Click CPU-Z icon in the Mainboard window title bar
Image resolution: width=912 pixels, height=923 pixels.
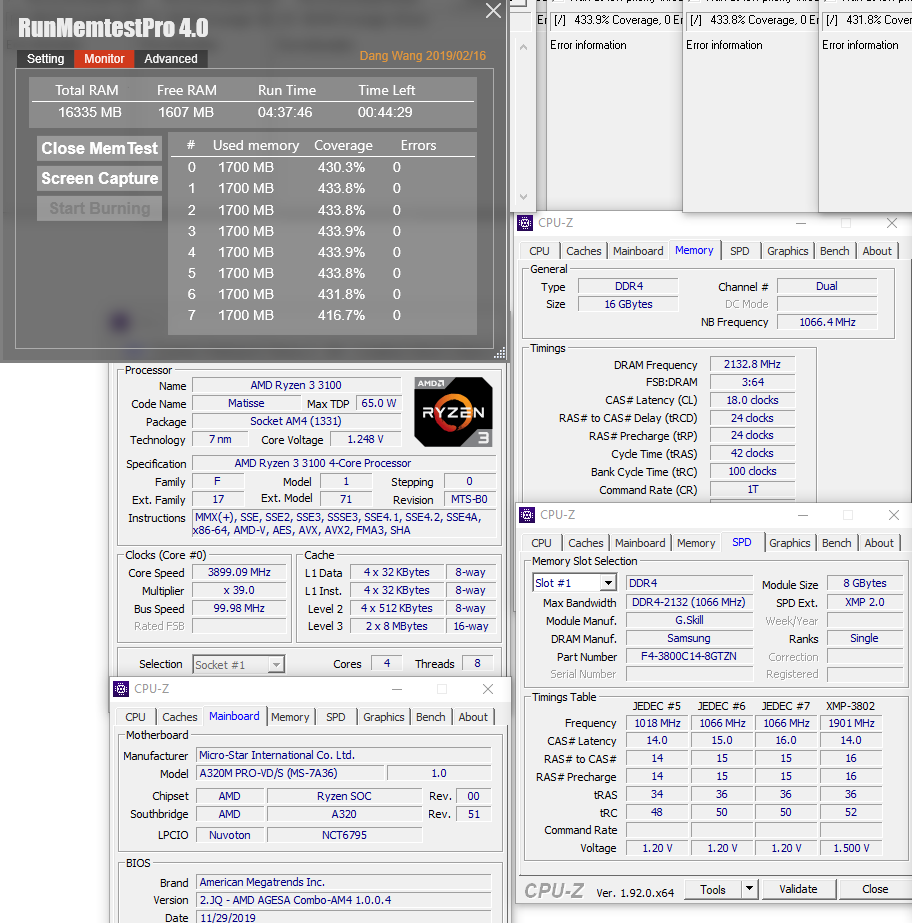pos(121,689)
